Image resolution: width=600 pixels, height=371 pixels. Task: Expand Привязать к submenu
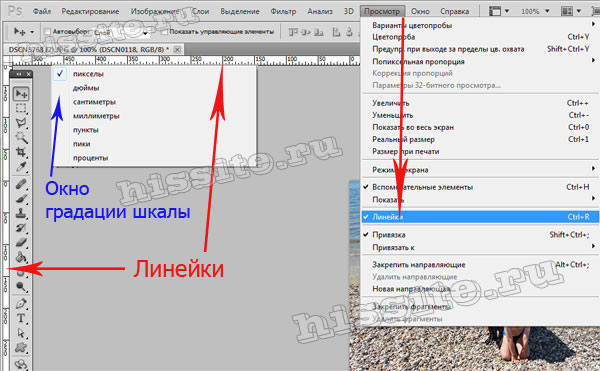(x=480, y=247)
